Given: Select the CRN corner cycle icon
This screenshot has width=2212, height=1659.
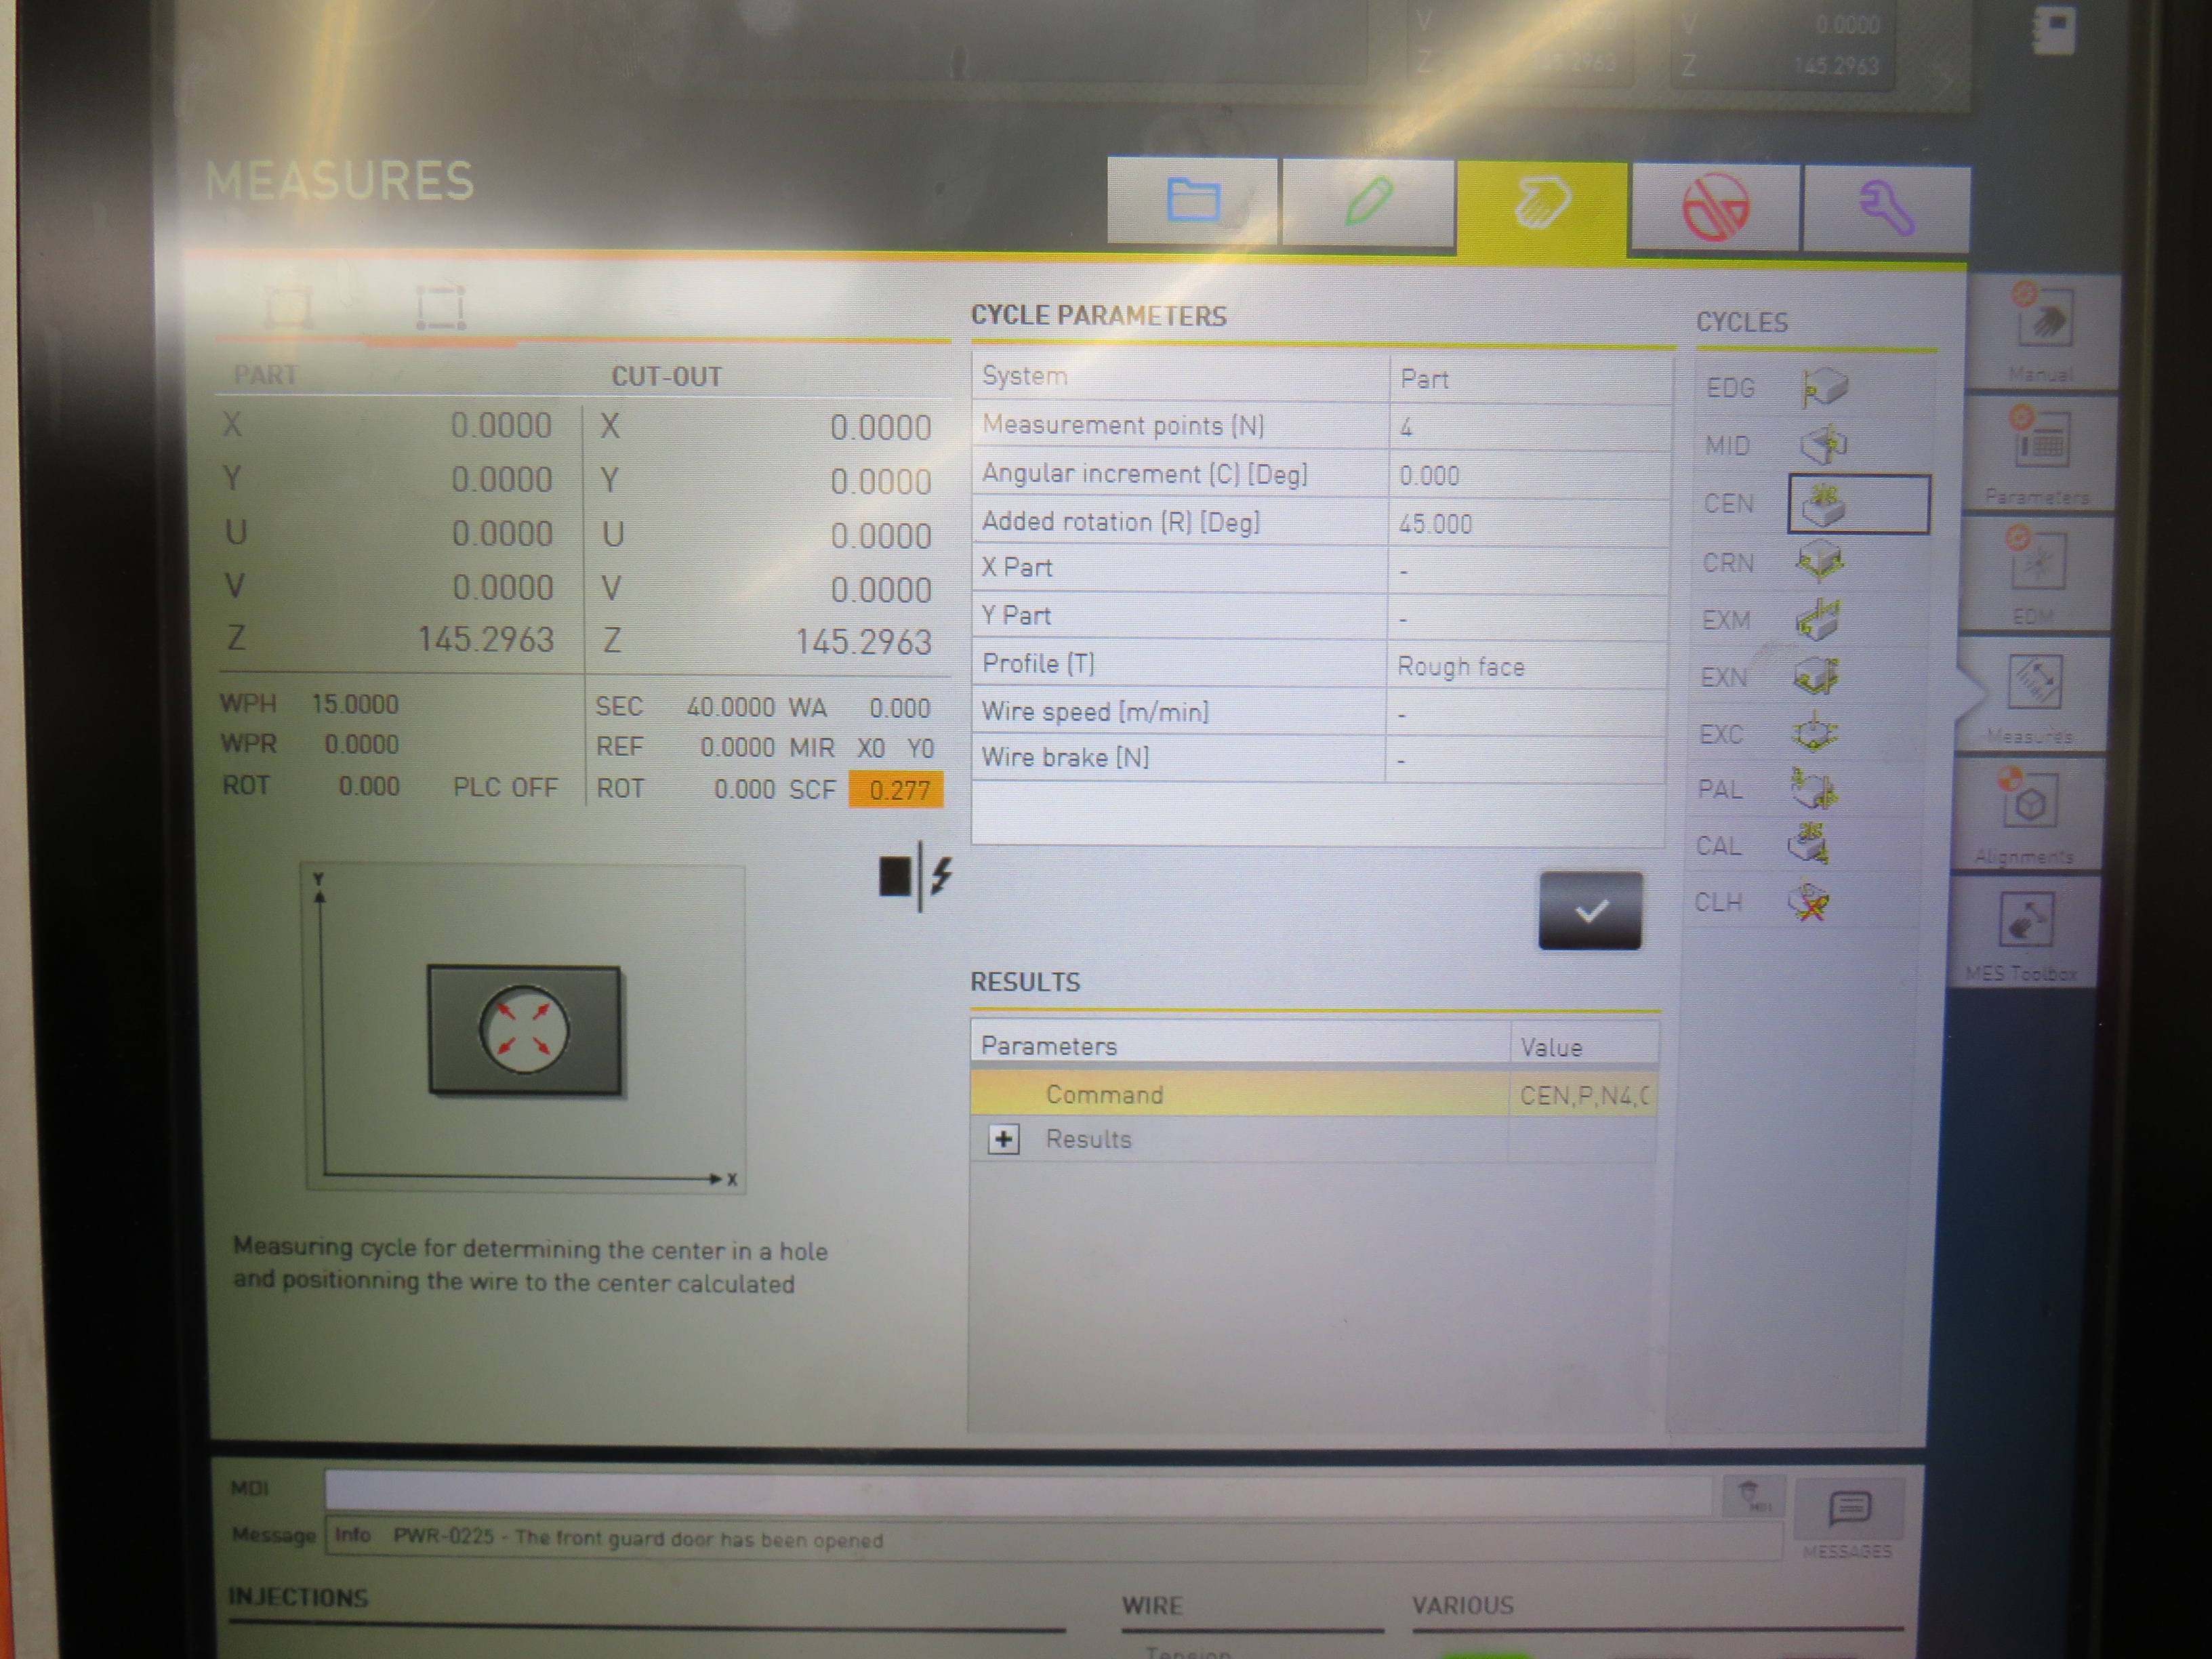Looking at the screenshot, I should pos(1820,561).
